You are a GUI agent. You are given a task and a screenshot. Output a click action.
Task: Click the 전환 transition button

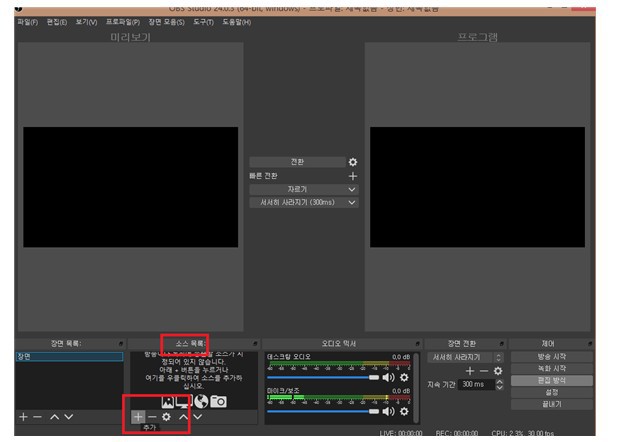(297, 162)
